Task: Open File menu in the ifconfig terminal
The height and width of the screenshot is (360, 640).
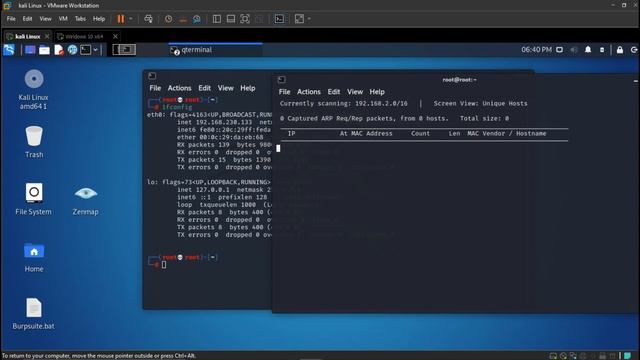Action: point(155,88)
